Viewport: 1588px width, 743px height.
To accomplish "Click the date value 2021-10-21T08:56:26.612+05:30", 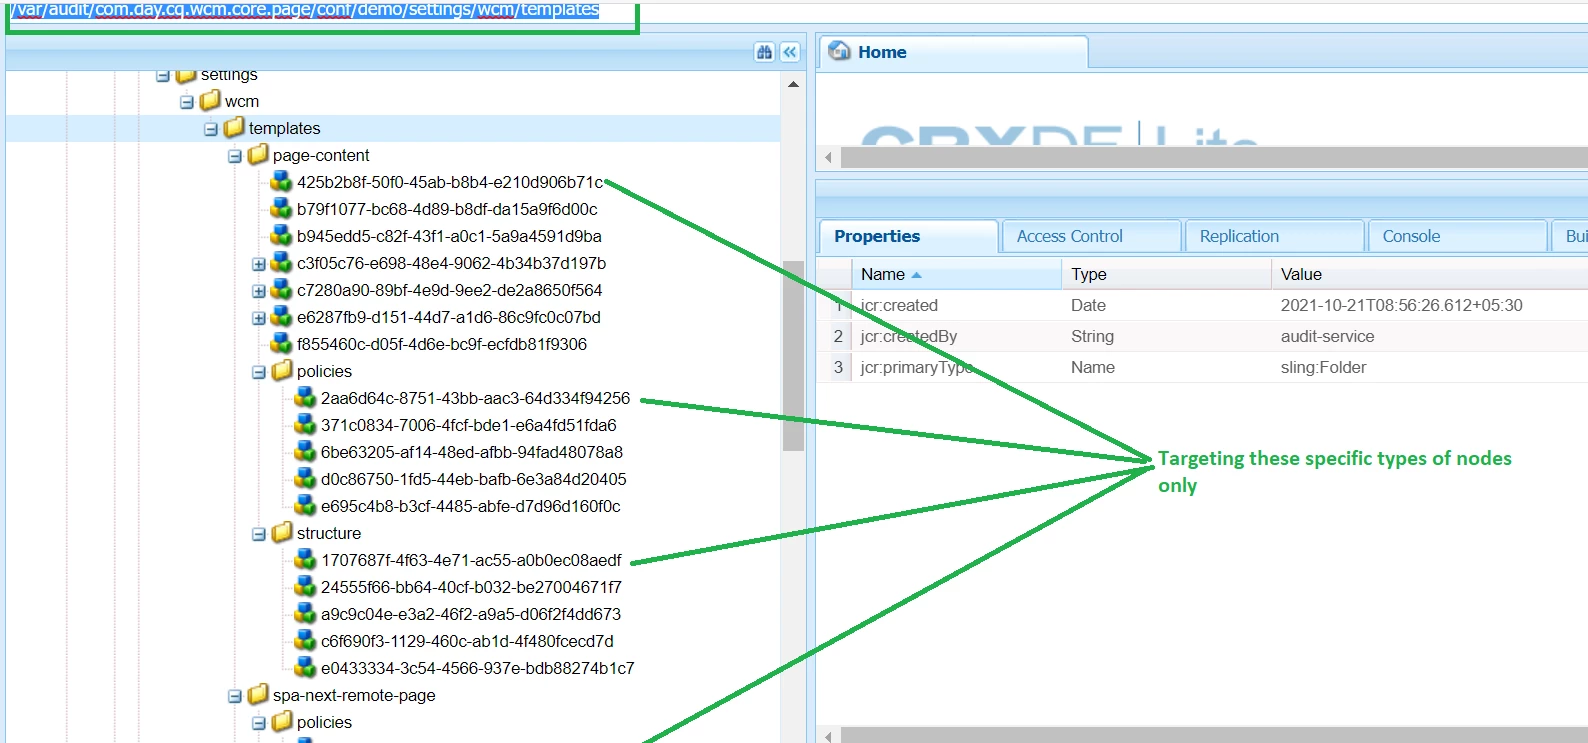I will [x=1401, y=305].
